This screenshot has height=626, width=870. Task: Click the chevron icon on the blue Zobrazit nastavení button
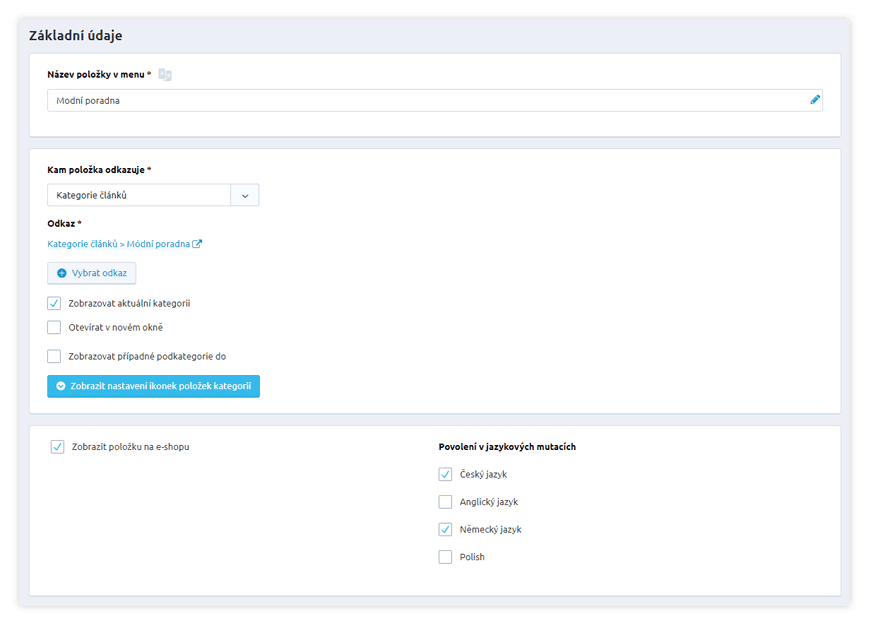61,386
